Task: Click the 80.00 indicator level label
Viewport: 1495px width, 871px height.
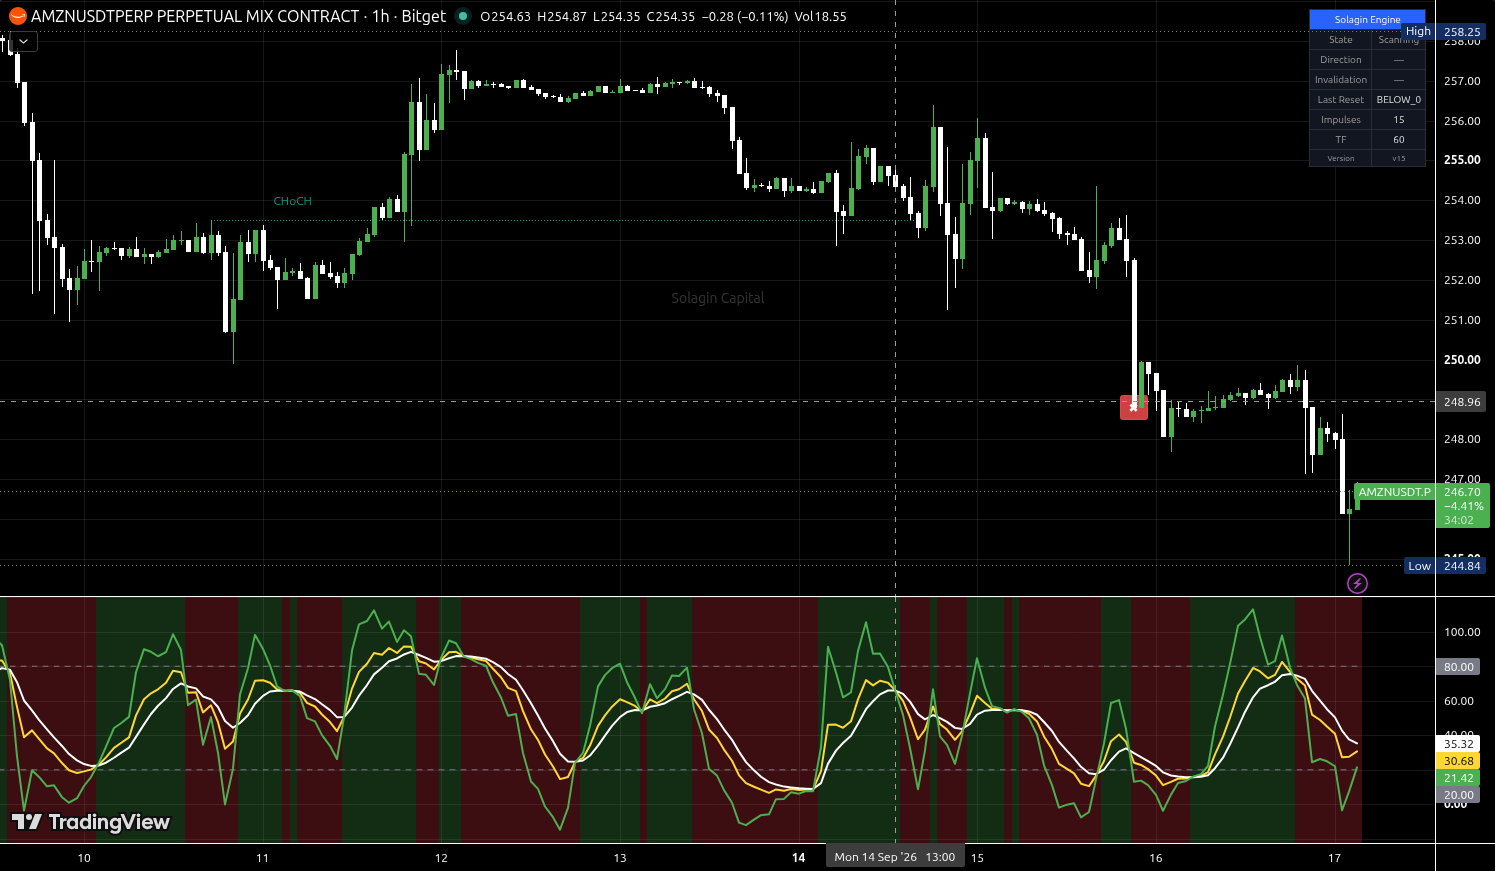Action: (x=1459, y=667)
